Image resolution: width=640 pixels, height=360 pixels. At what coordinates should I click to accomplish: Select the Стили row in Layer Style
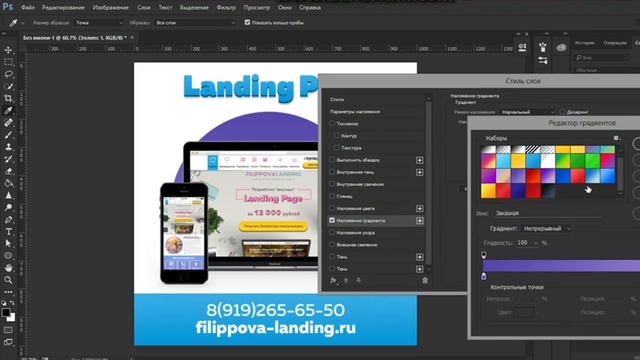[x=376, y=99]
